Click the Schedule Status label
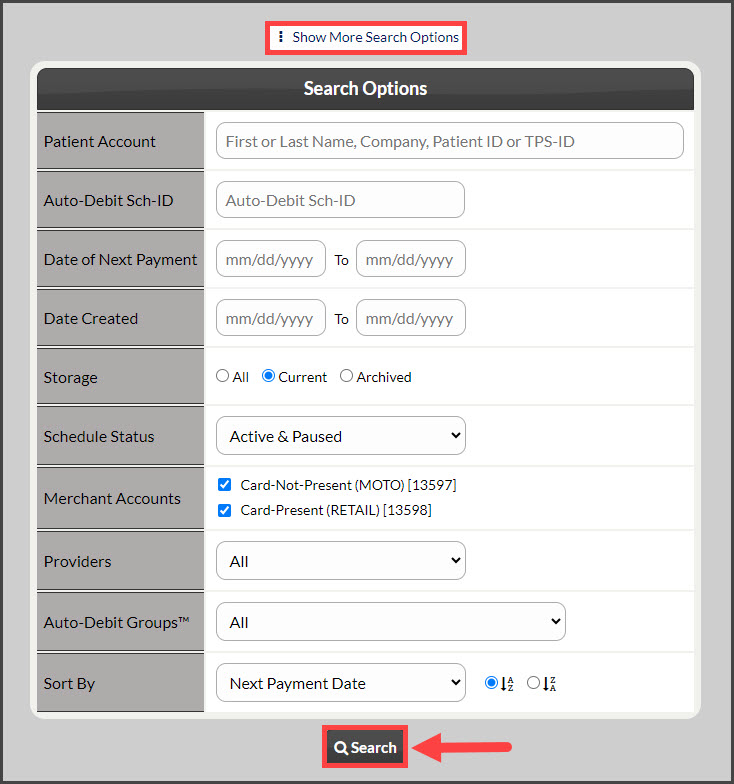The width and height of the screenshot is (734, 784). (99, 436)
